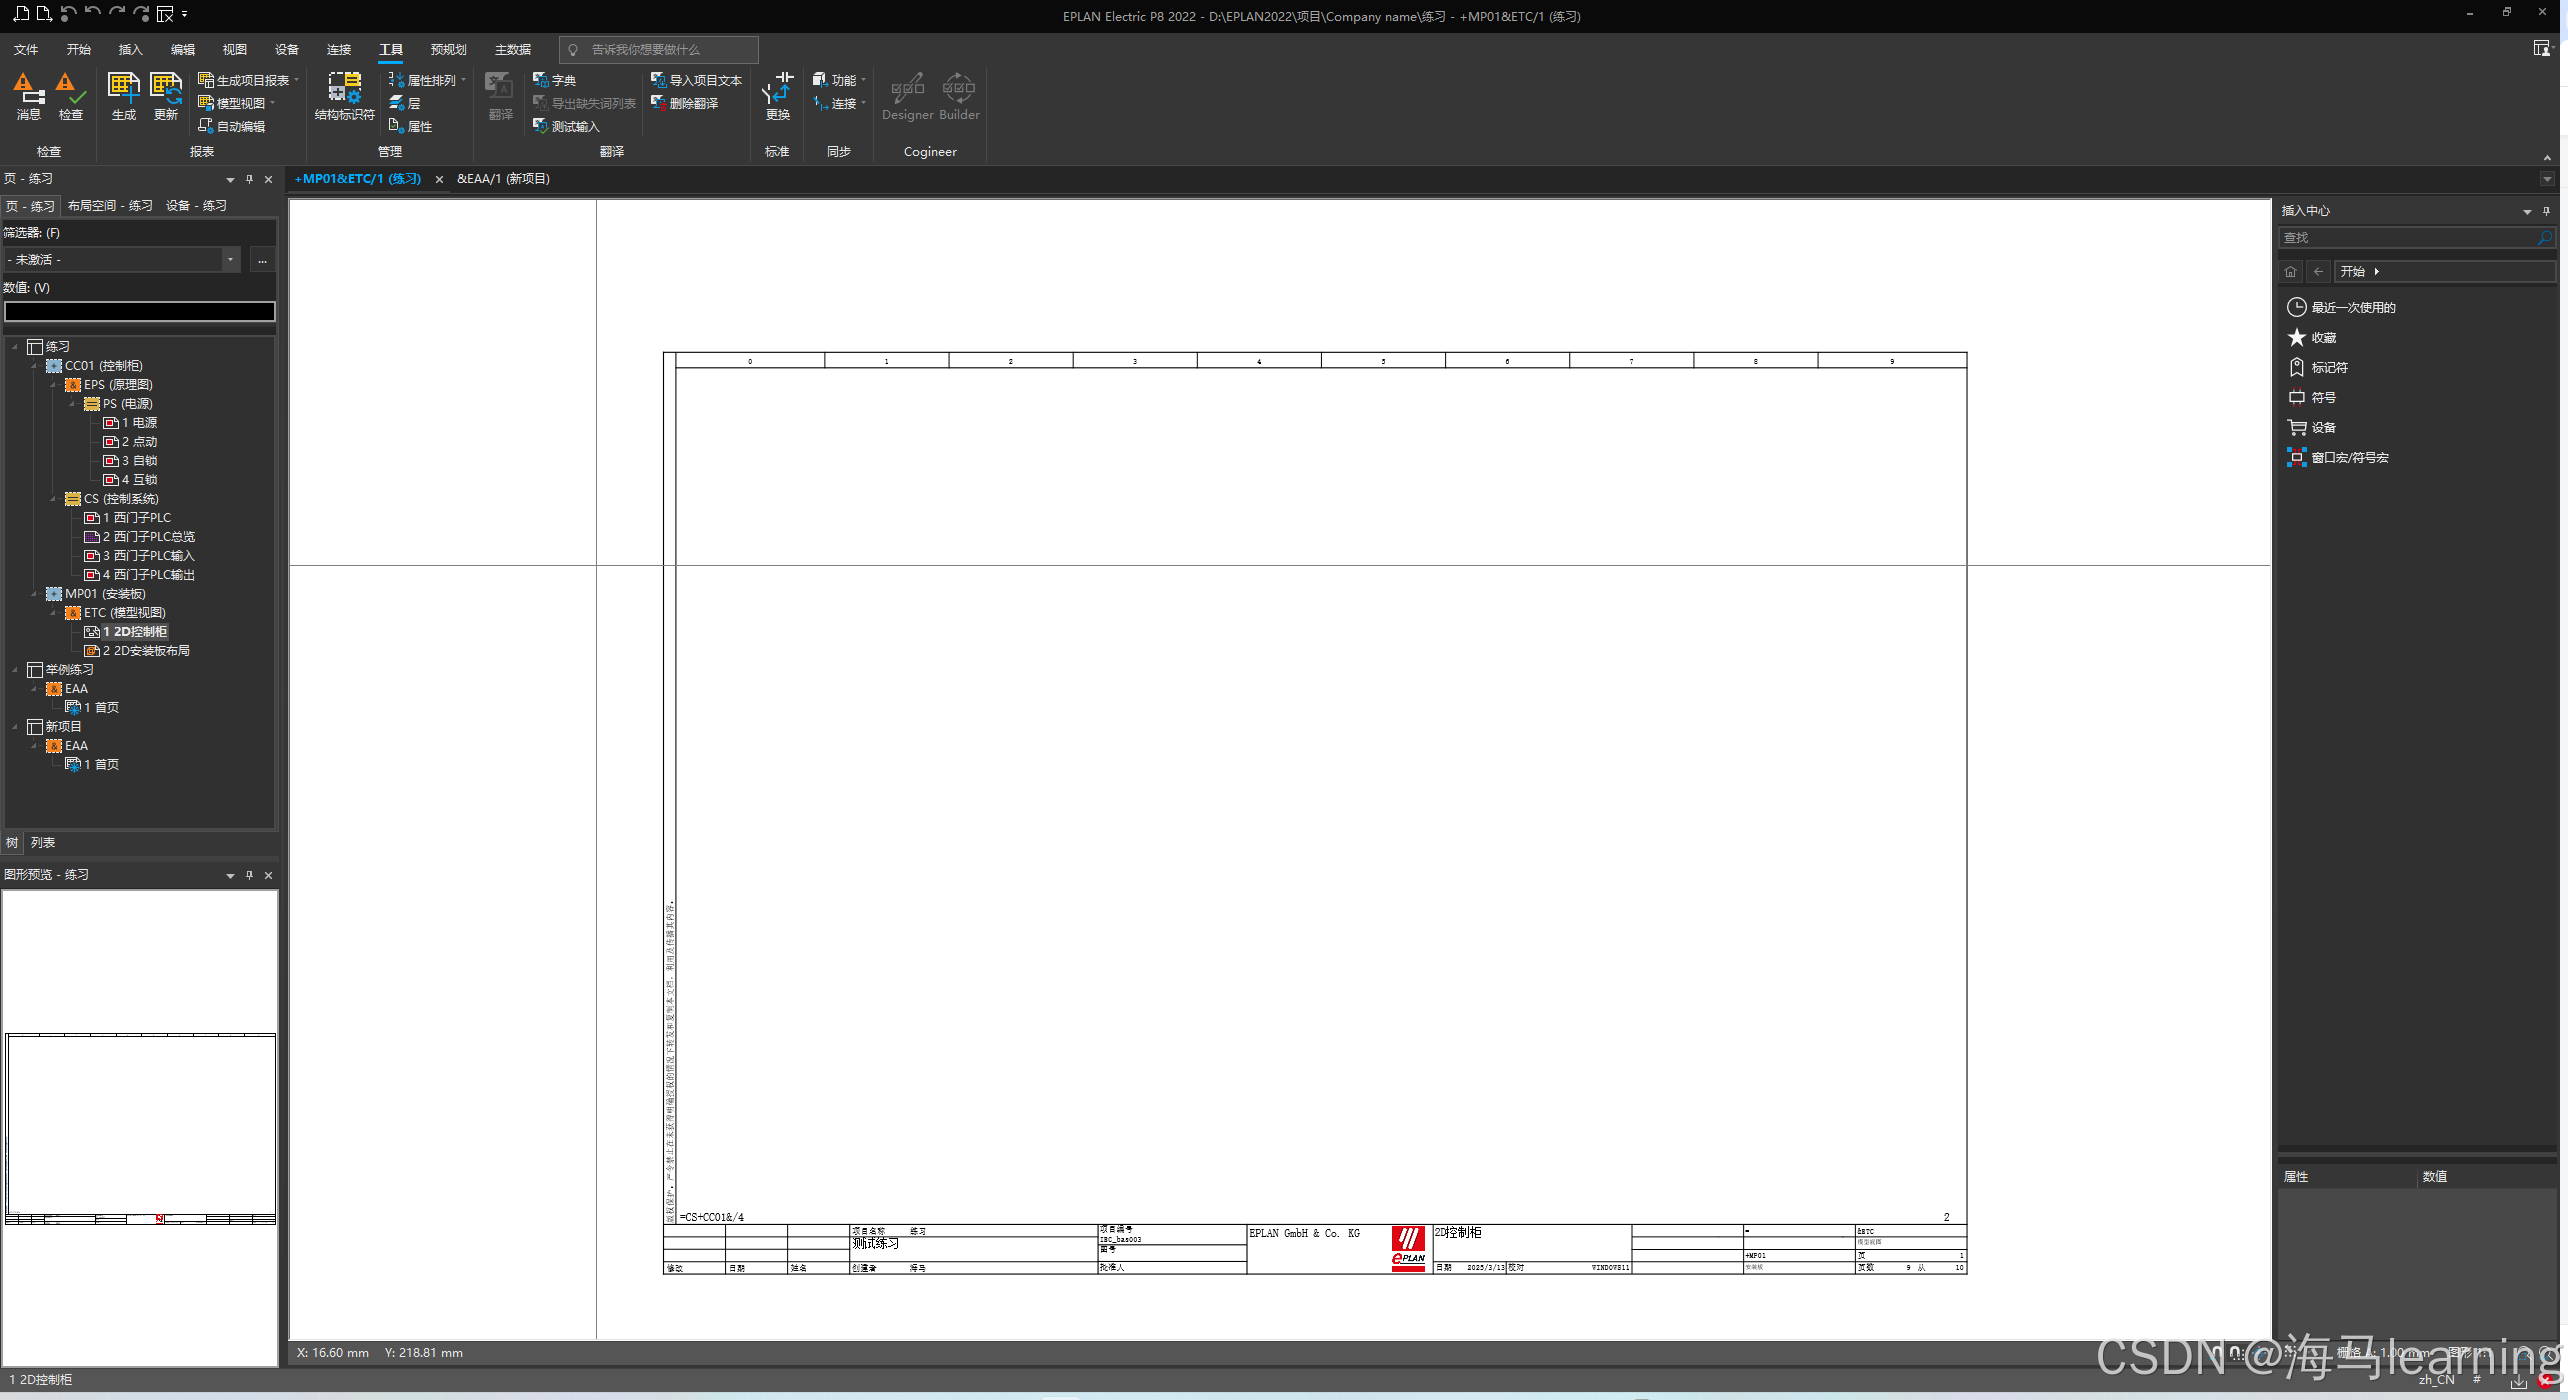Open the 消息 messages tool
This screenshot has height=1400, width=2568.
tap(28, 97)
